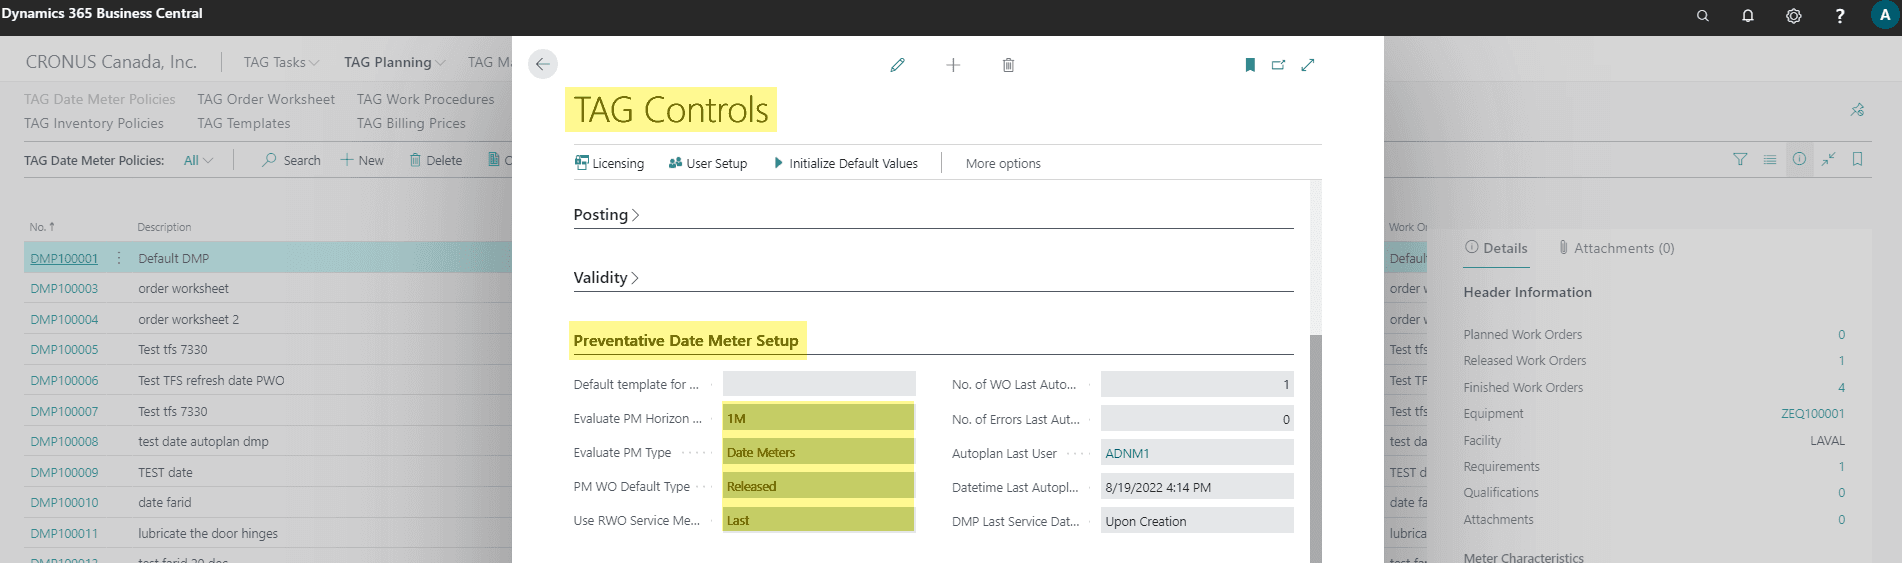Click Finished Work Orders count 4
This screenshot has height=563, width=1902.
[x=1841, y=387]
